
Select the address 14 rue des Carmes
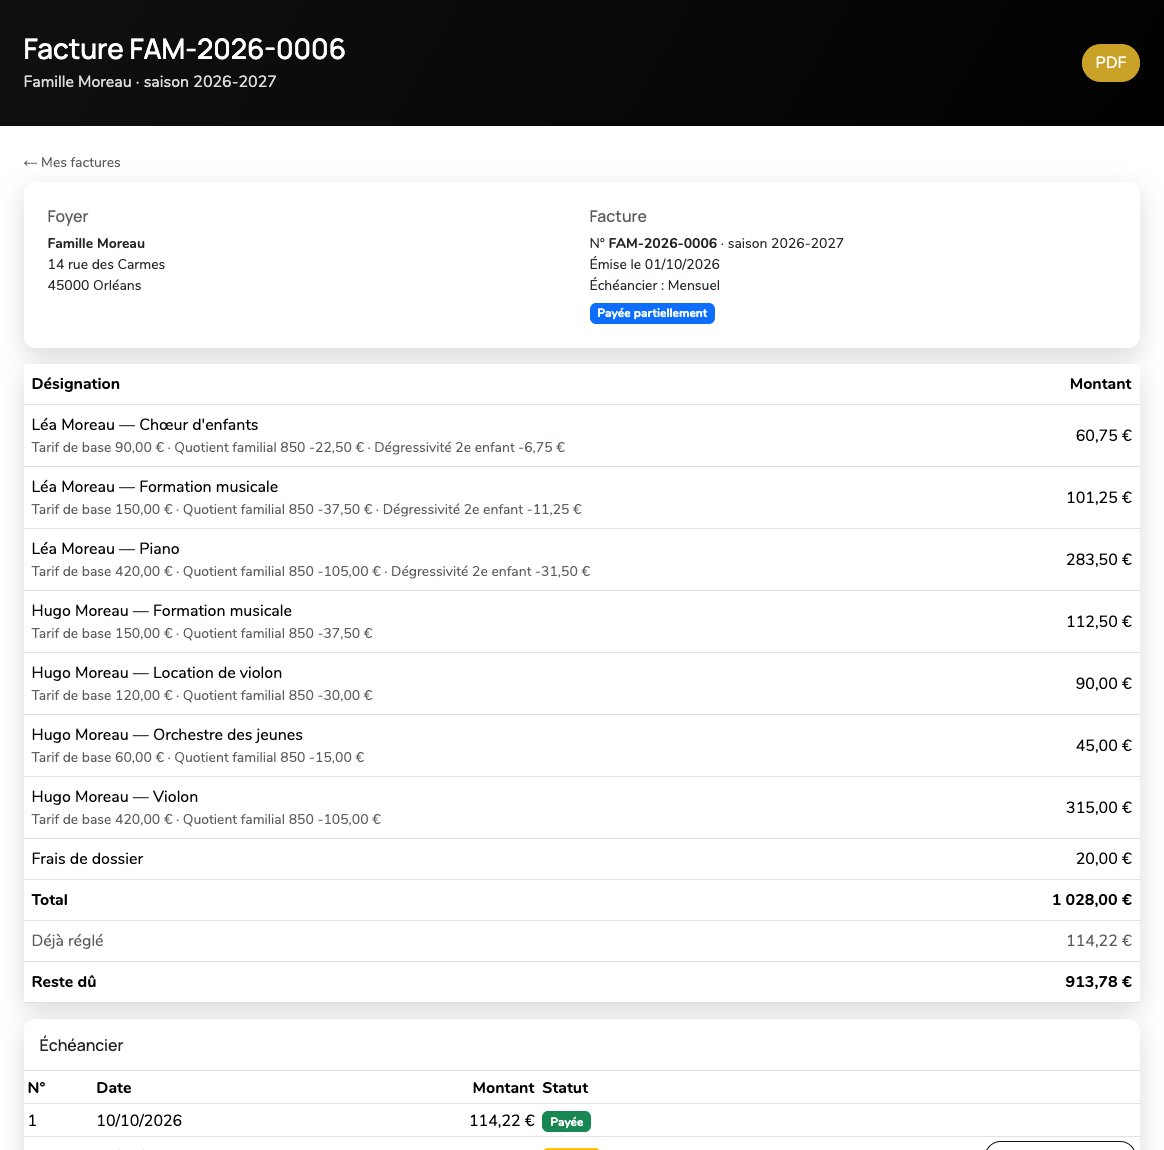point(106,264)
